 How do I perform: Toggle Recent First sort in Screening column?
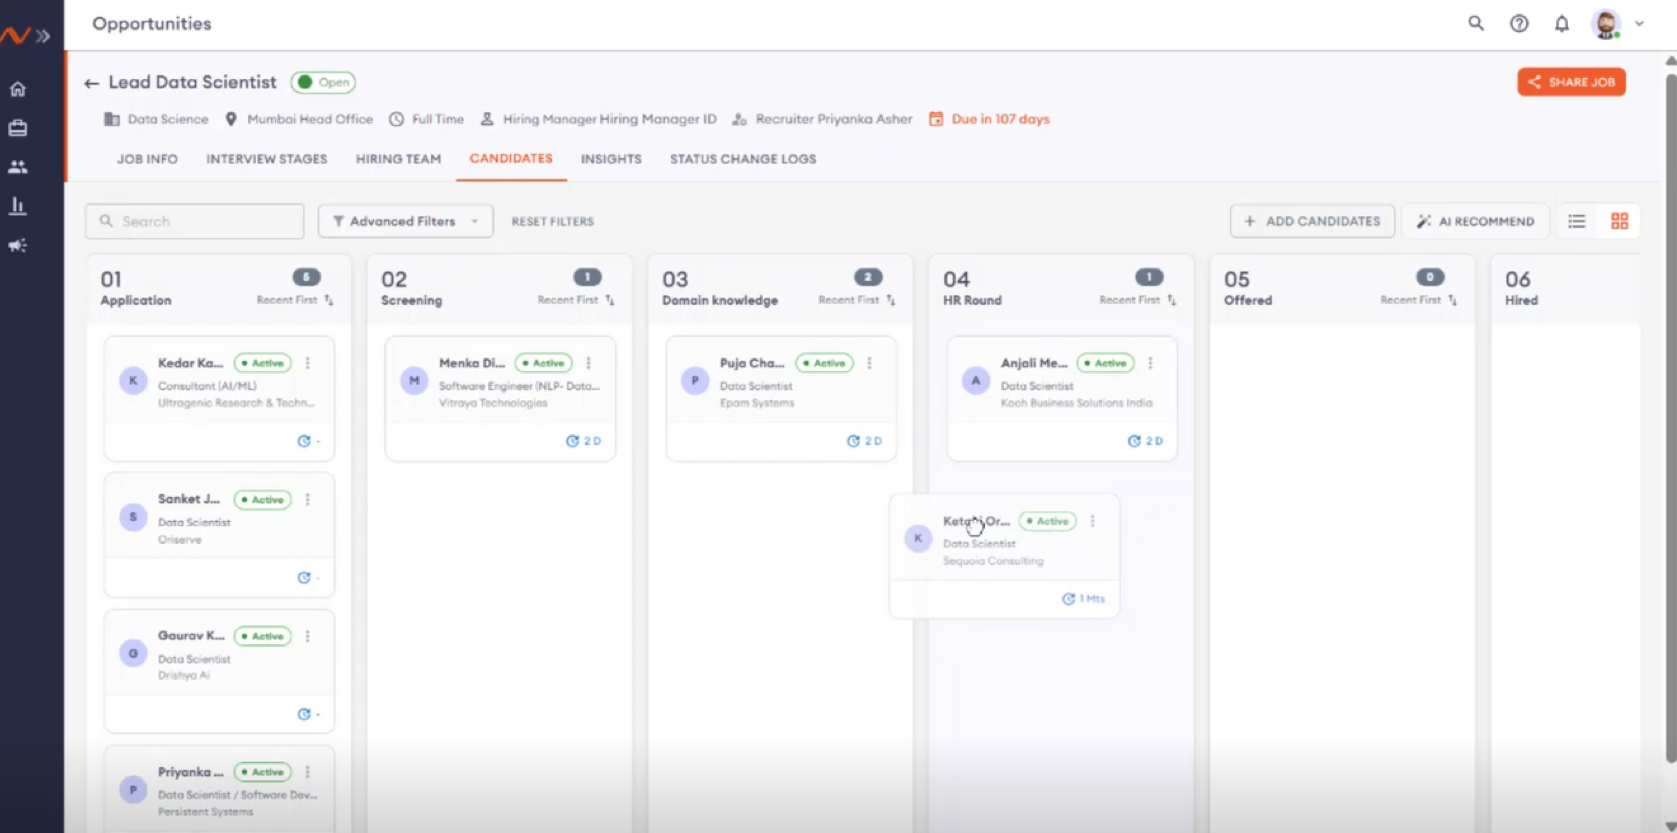tap(576, 300)
